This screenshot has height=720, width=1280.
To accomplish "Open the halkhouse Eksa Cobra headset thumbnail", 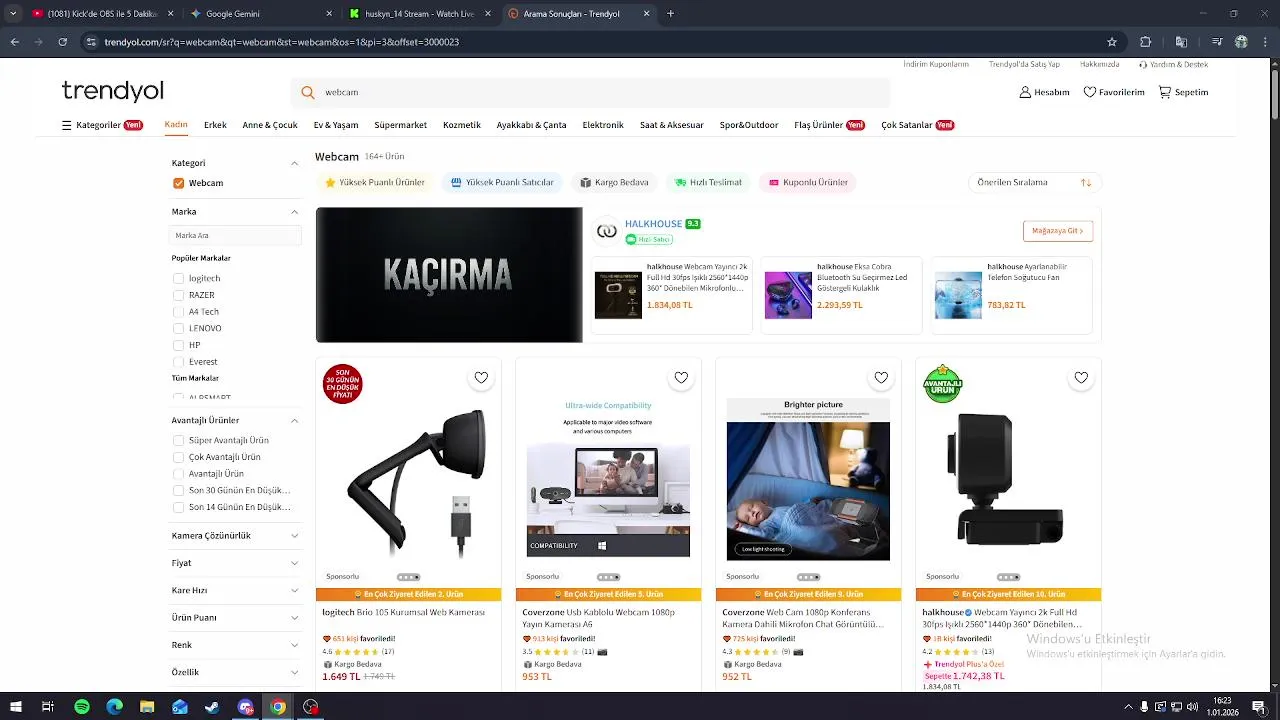I will coord(788,295).
